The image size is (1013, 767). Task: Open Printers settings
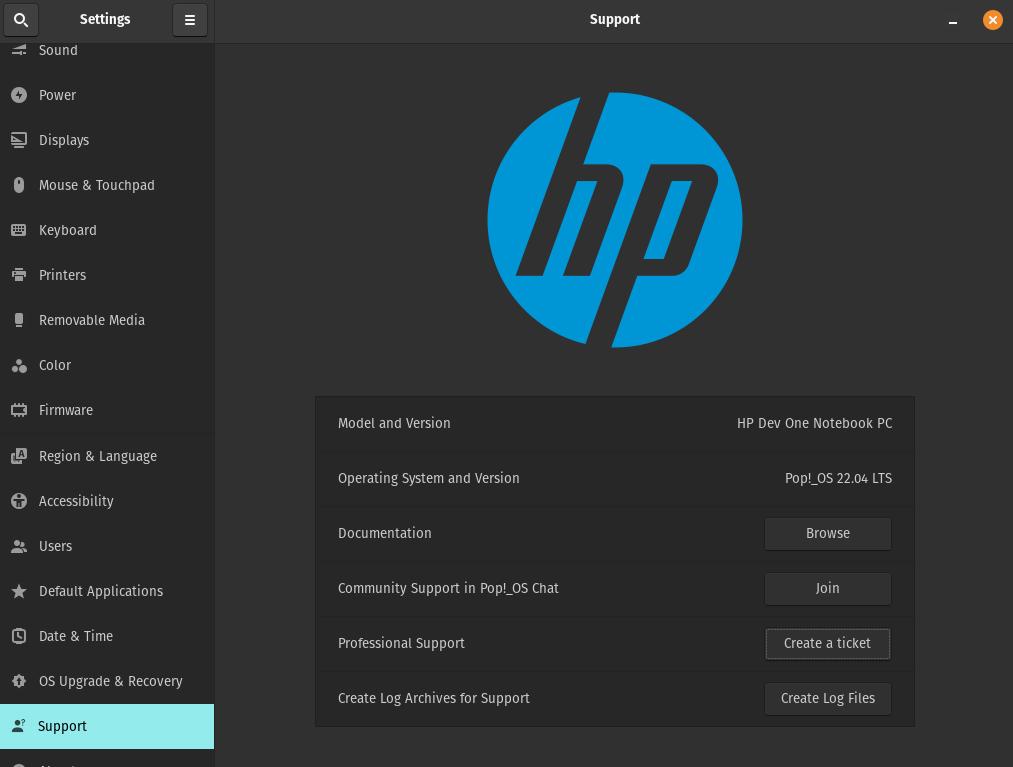tap(107, 275)
